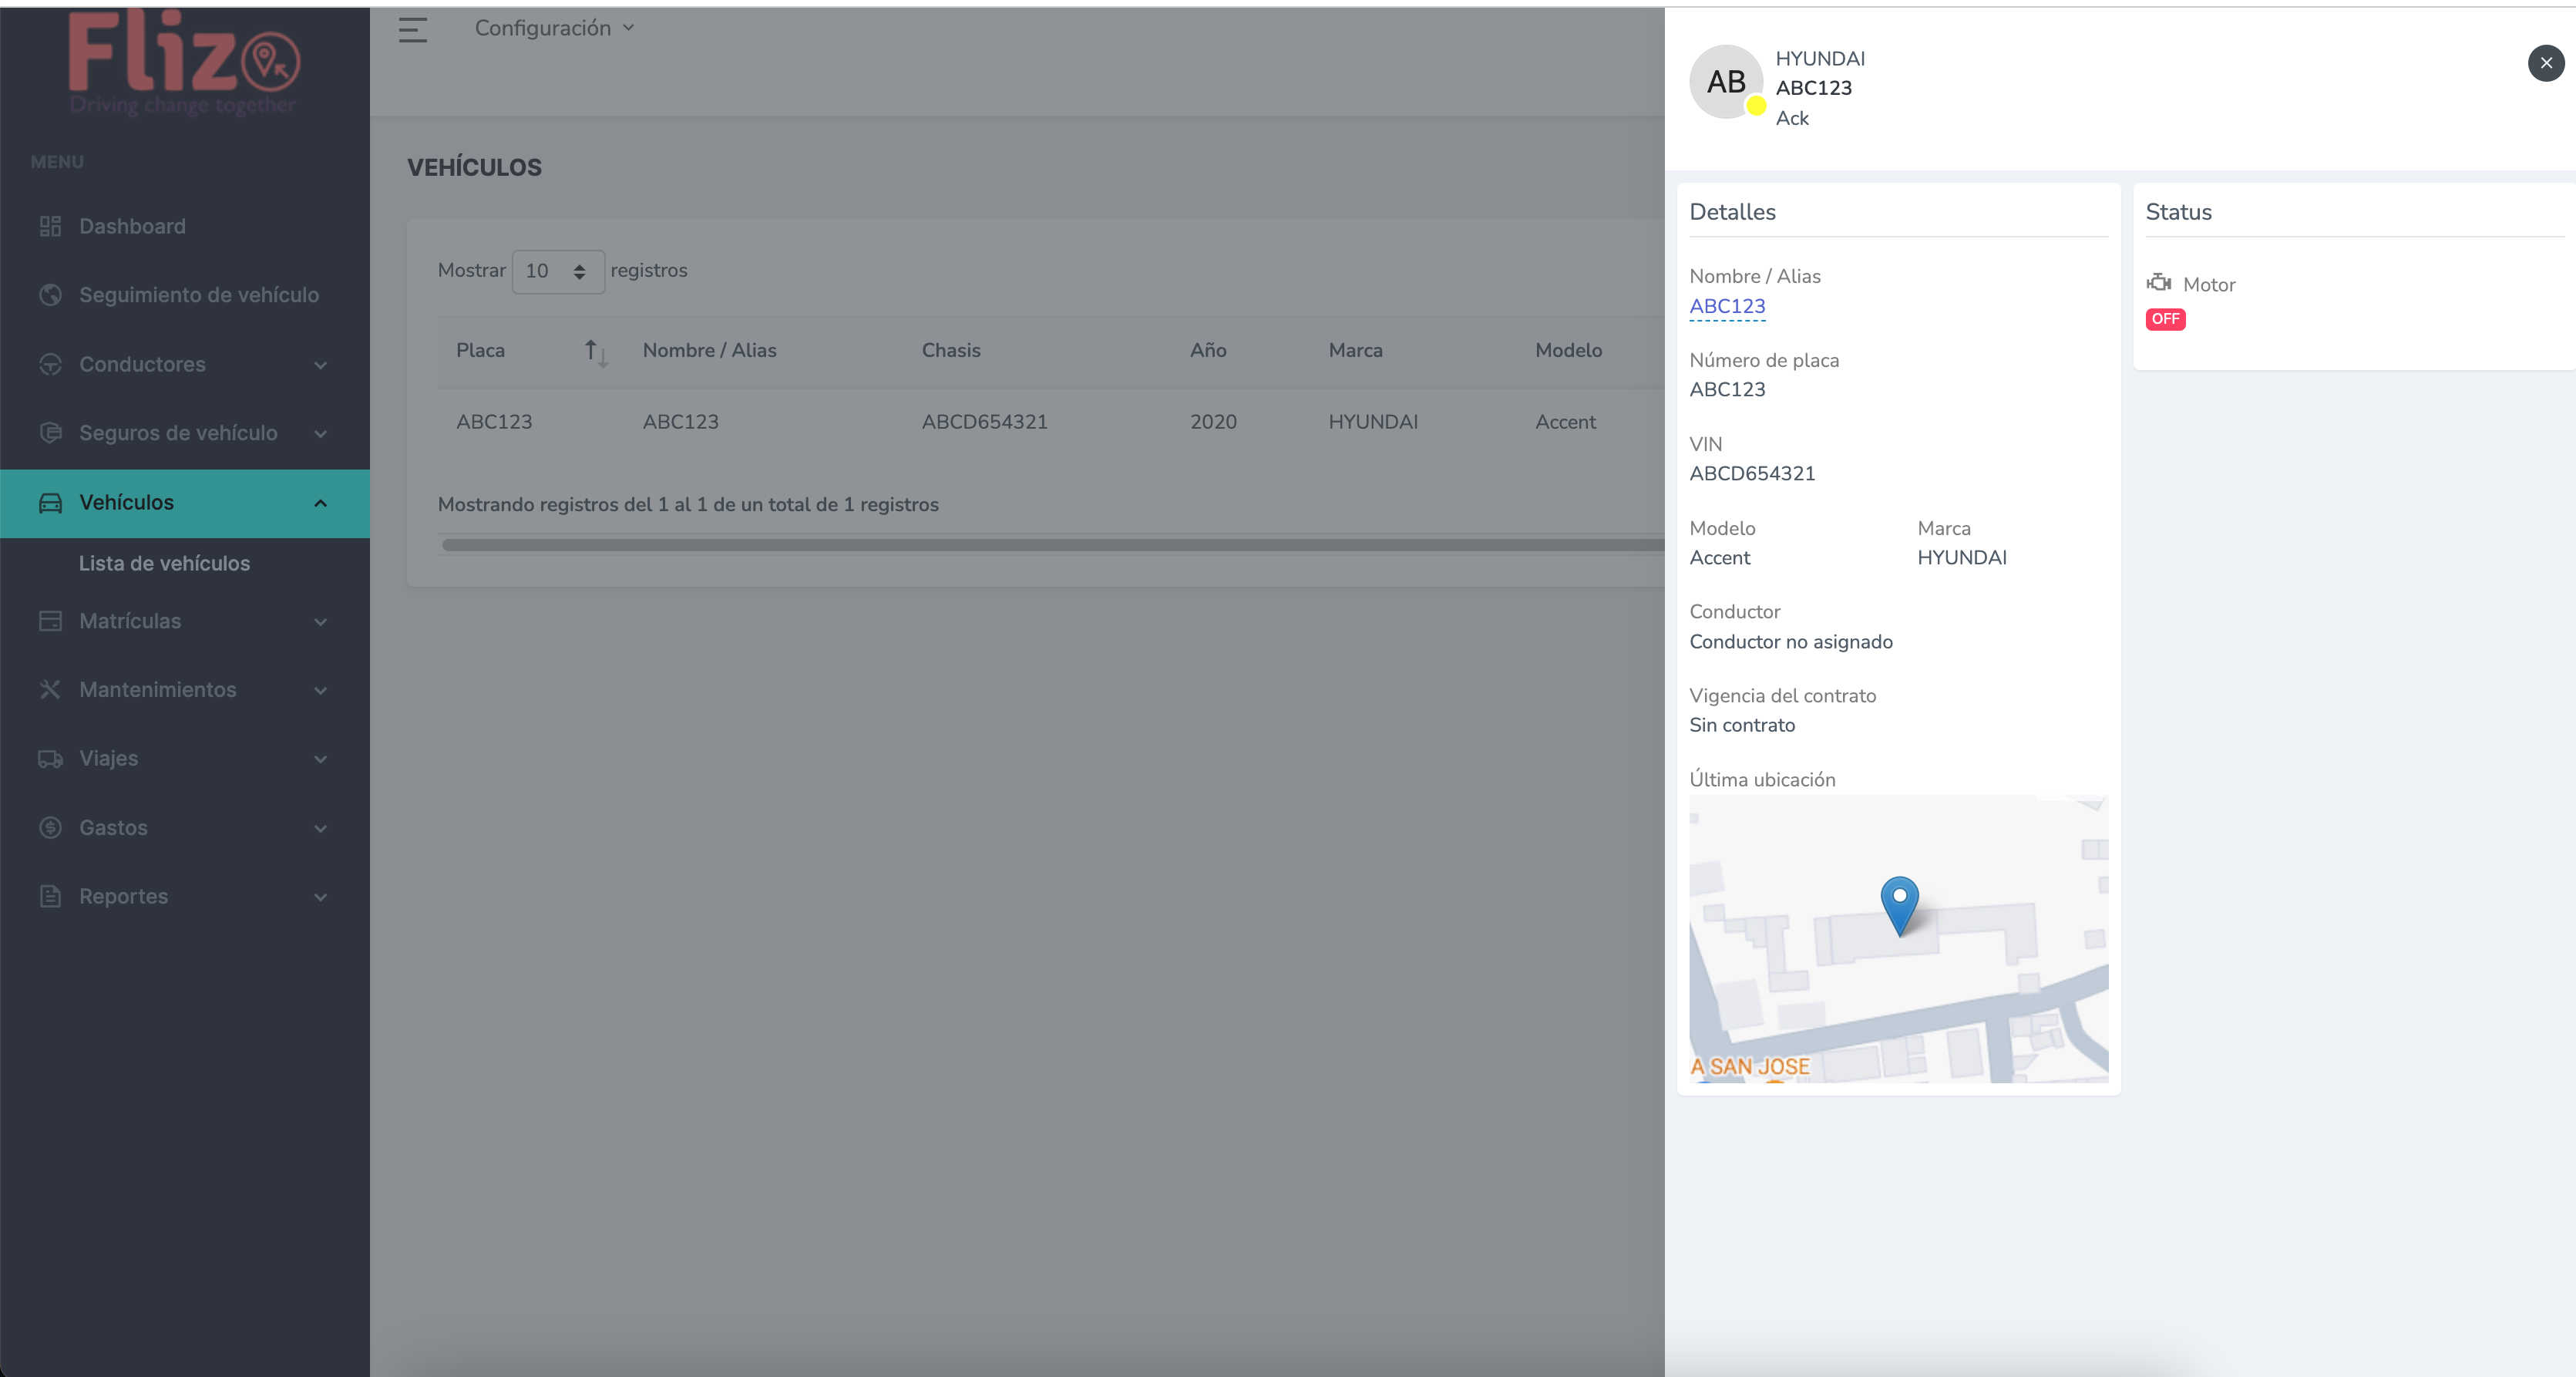The height and width of the screenshot is (1377, 2576).
Task: Sort table by Placa column arrows
Action: point(596,352)
